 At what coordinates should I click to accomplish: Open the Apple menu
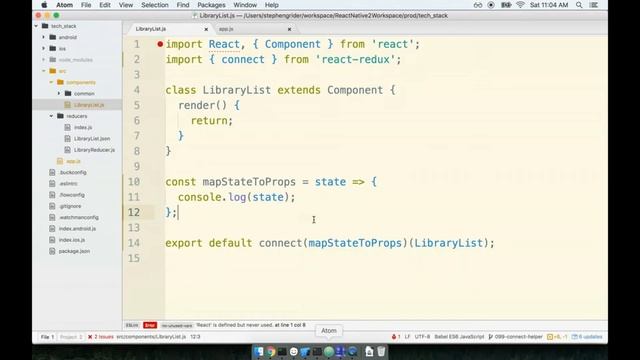click(x=44, y=5)
